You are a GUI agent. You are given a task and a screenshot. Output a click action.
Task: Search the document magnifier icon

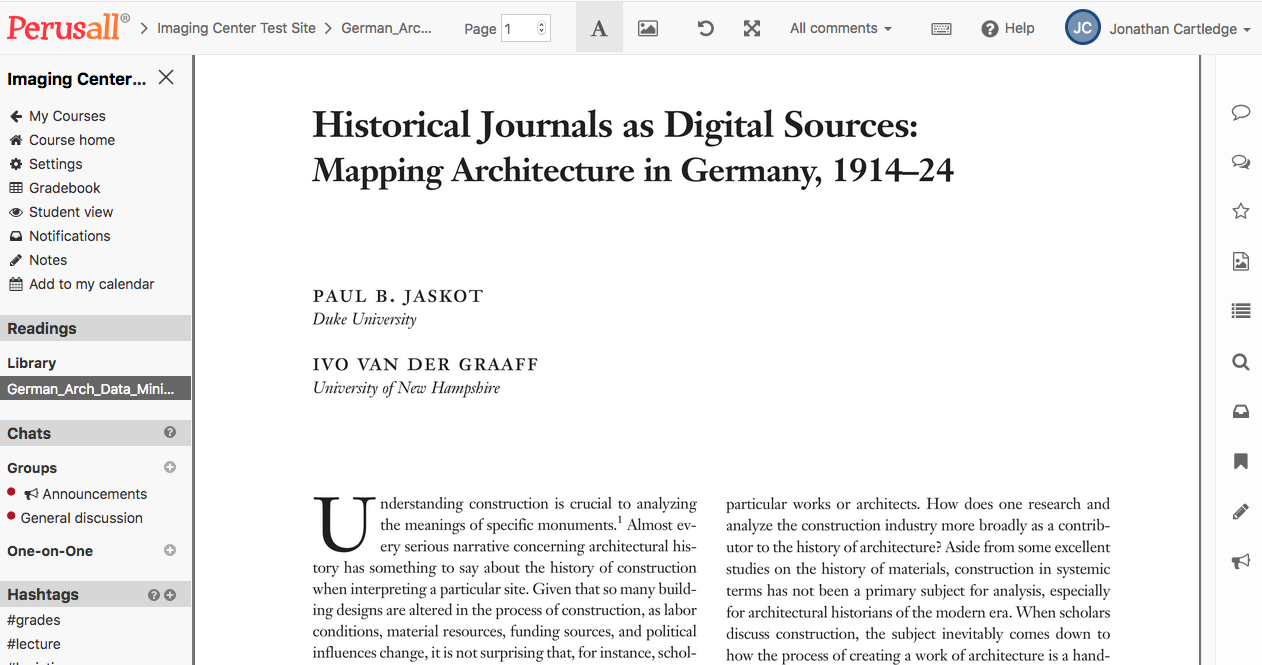pos(1241,362)
